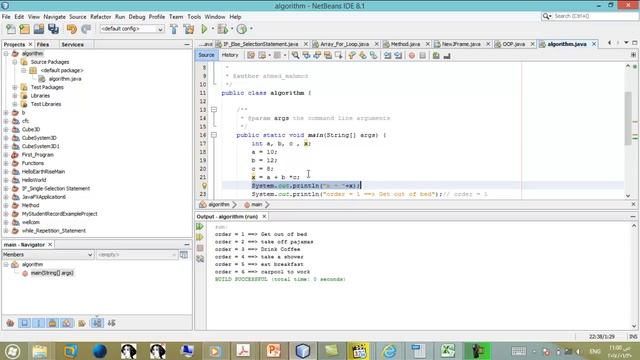Screen dimensions: 640x360
Task: Click the Build Project hammer icon
Action: coord(174,29)
